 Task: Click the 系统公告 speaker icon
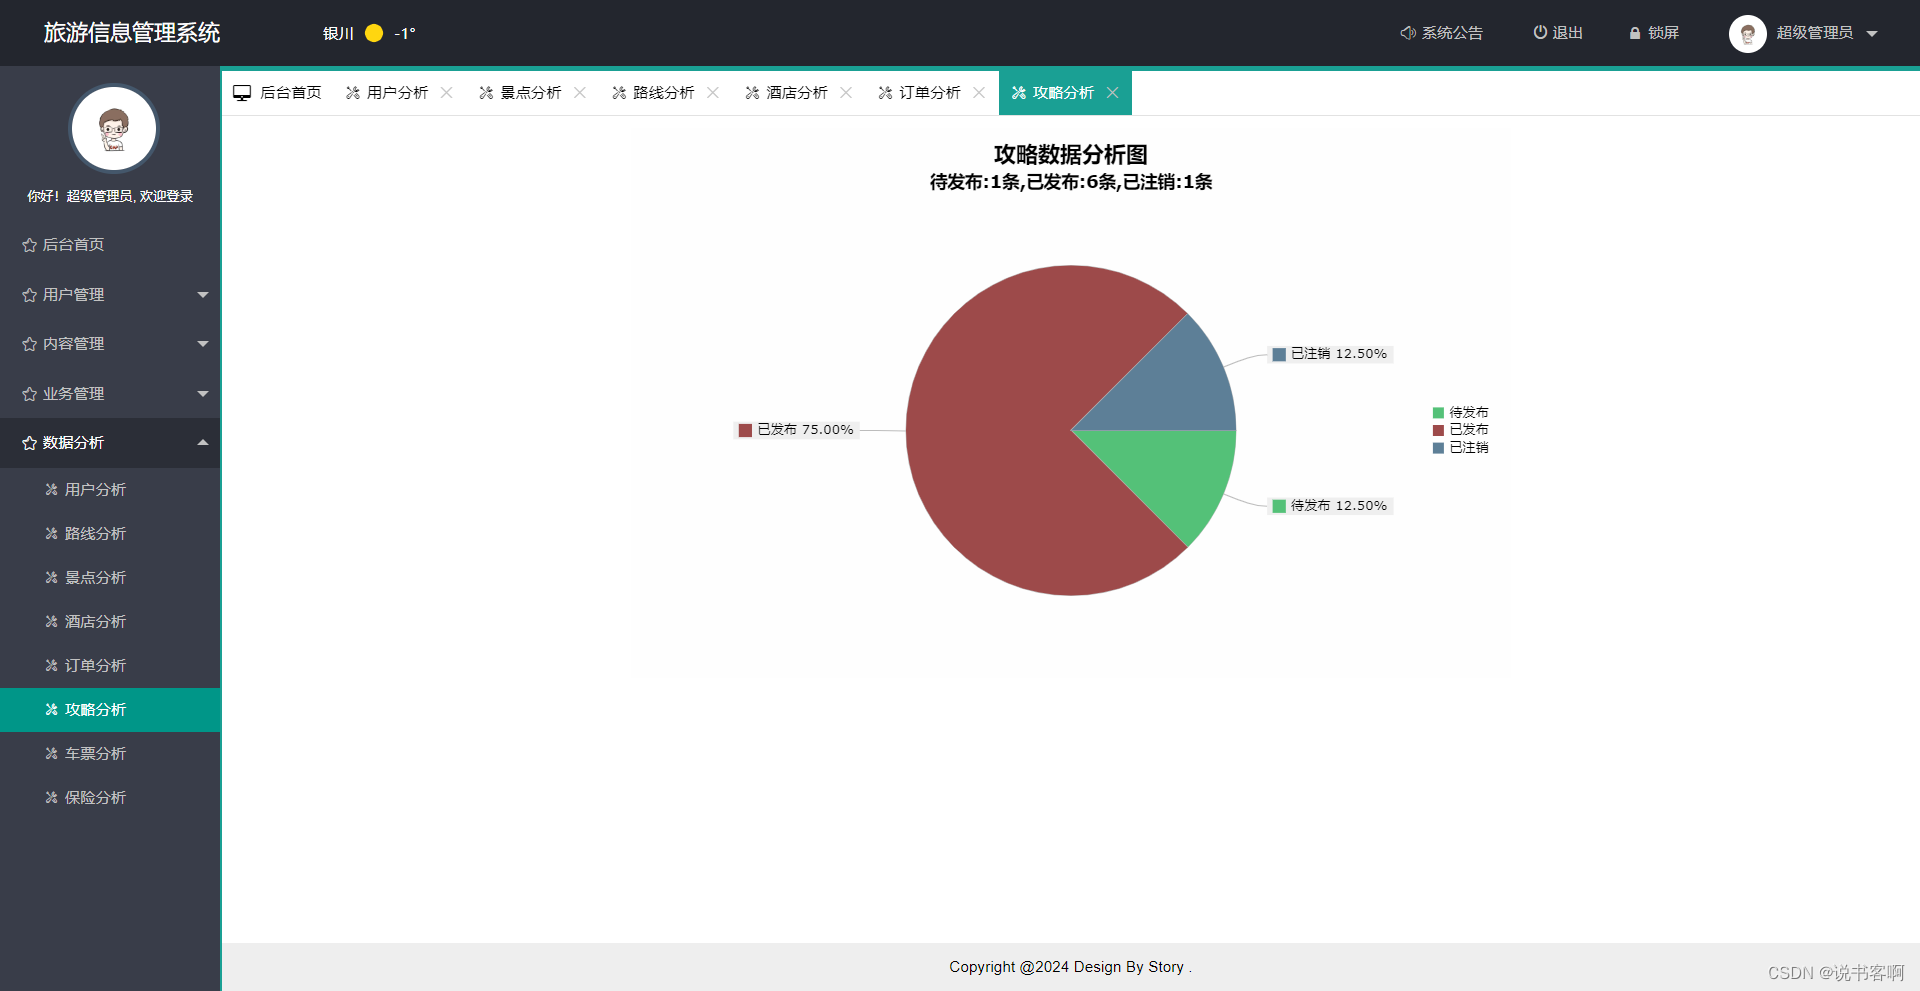click(x=1407, y=33)
